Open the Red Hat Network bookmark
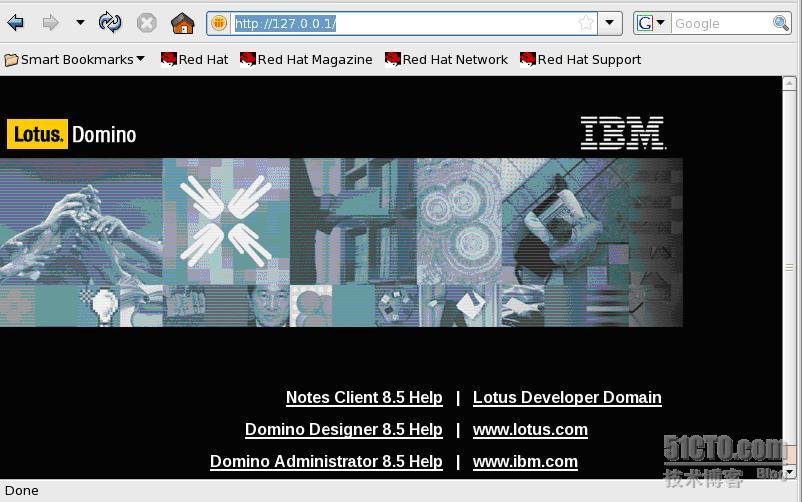 coord(447,59)
